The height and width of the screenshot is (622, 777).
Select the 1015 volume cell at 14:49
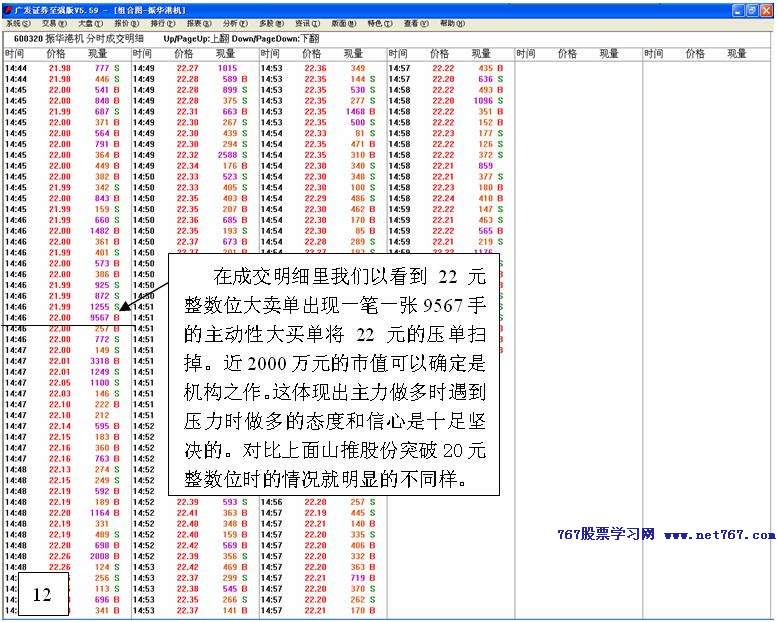(228, 68)
